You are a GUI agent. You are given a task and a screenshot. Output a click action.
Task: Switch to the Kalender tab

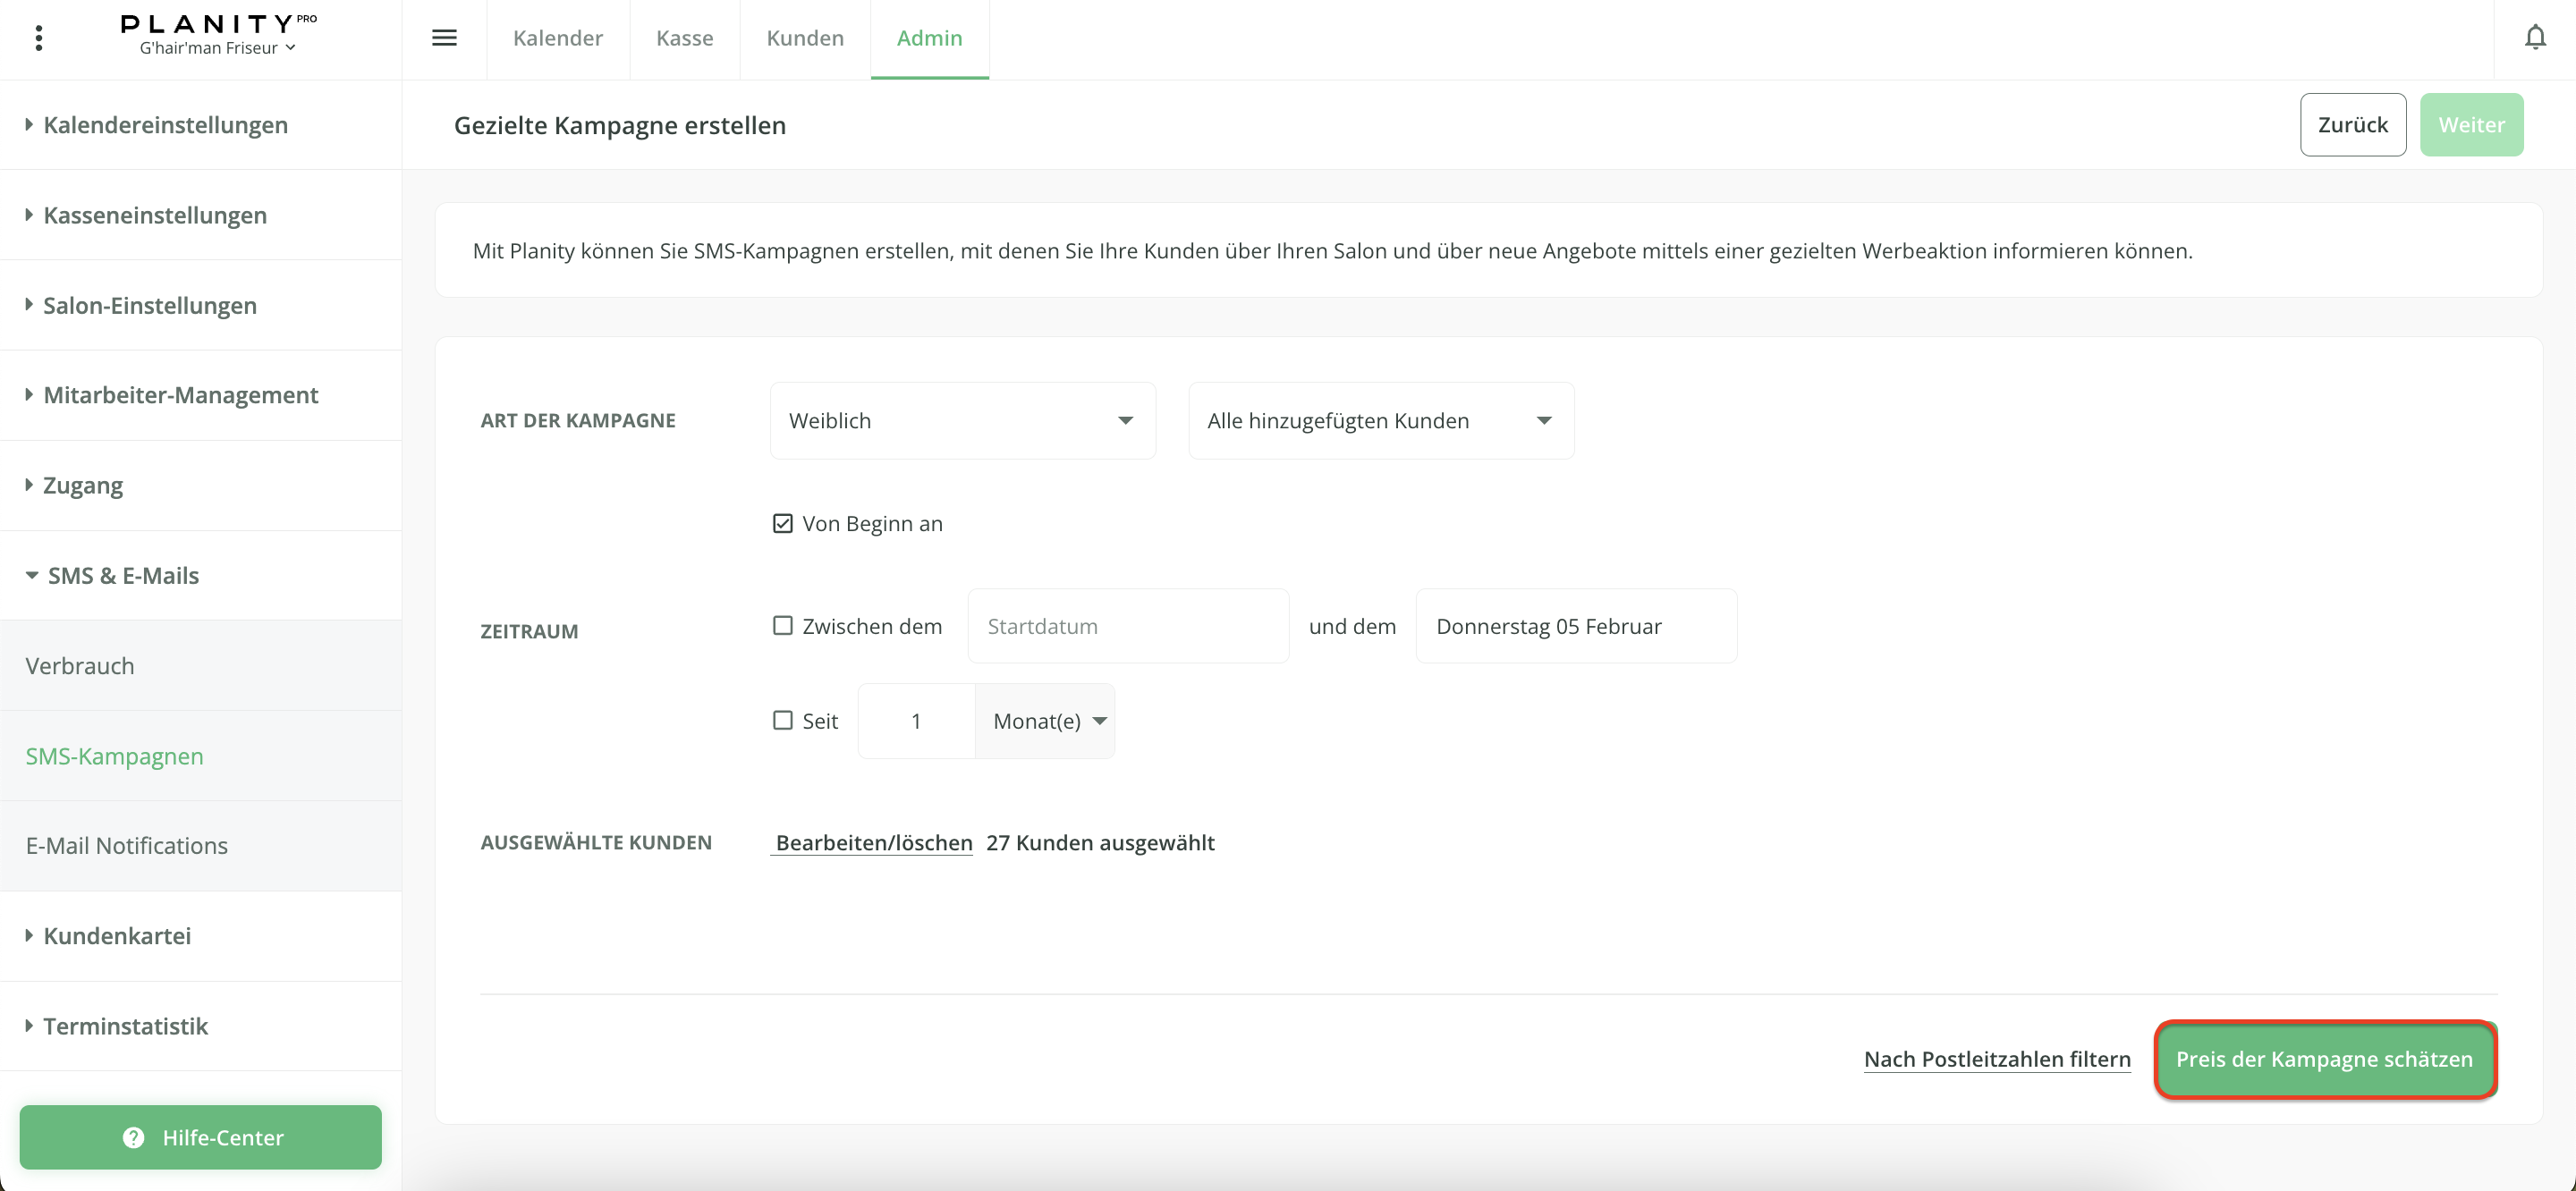[x=557, y=38]
